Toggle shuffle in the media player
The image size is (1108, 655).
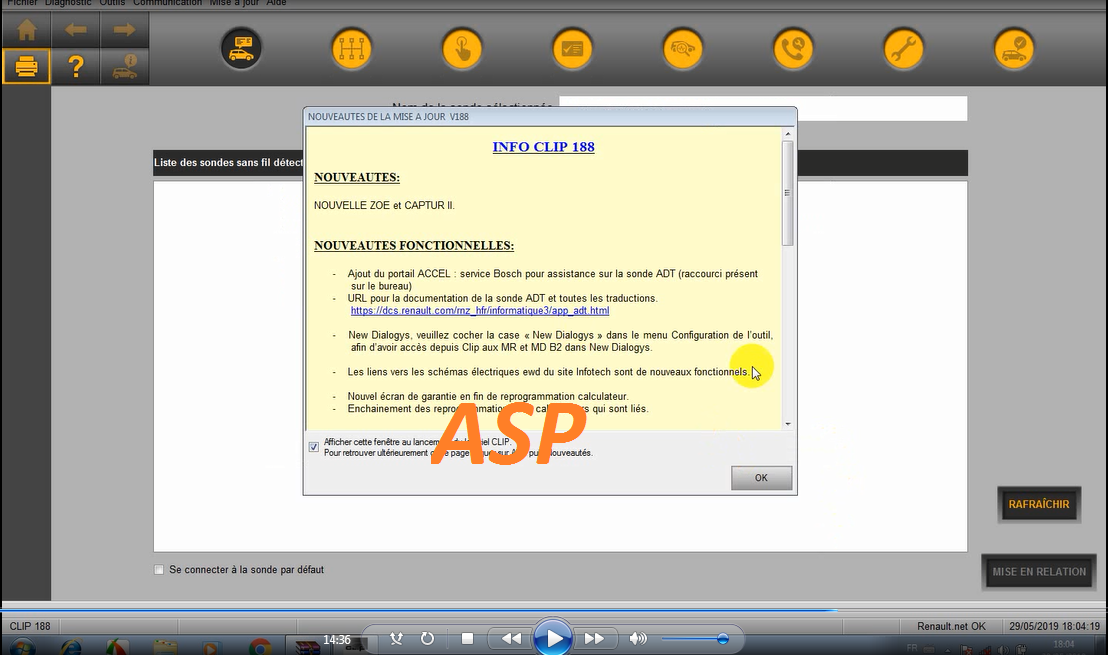pos(396,639)
